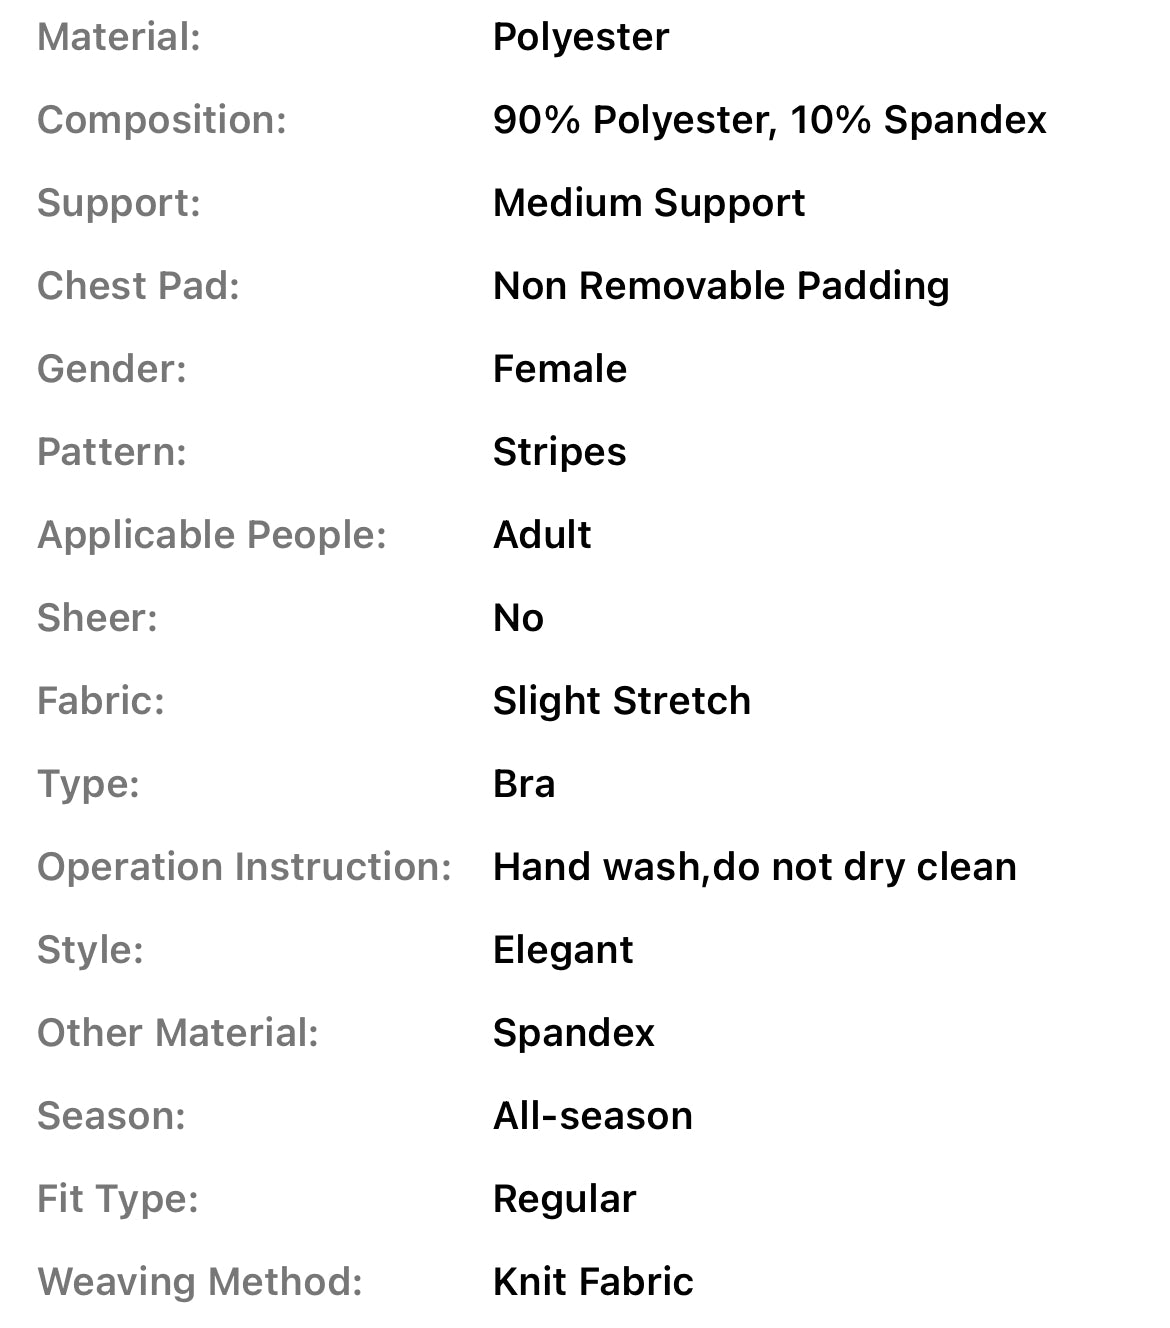The height and width of the screenshot is (1328, 1170).
Task: Click the "Stripes" pattern value
Action: [x=559, y=452]
